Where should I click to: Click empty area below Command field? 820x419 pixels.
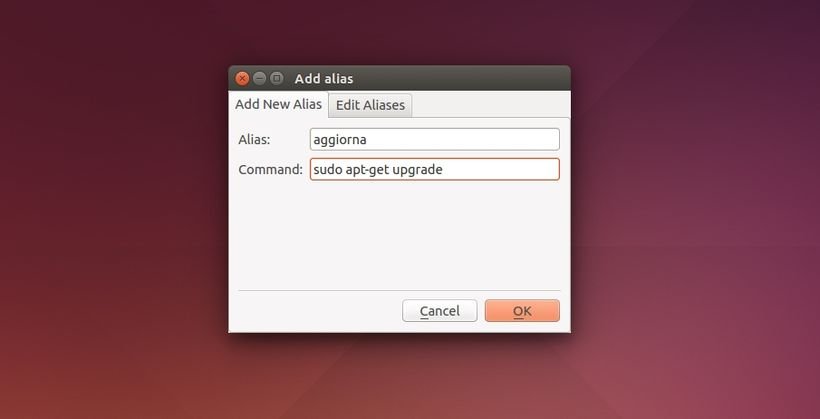click(399, 235)
